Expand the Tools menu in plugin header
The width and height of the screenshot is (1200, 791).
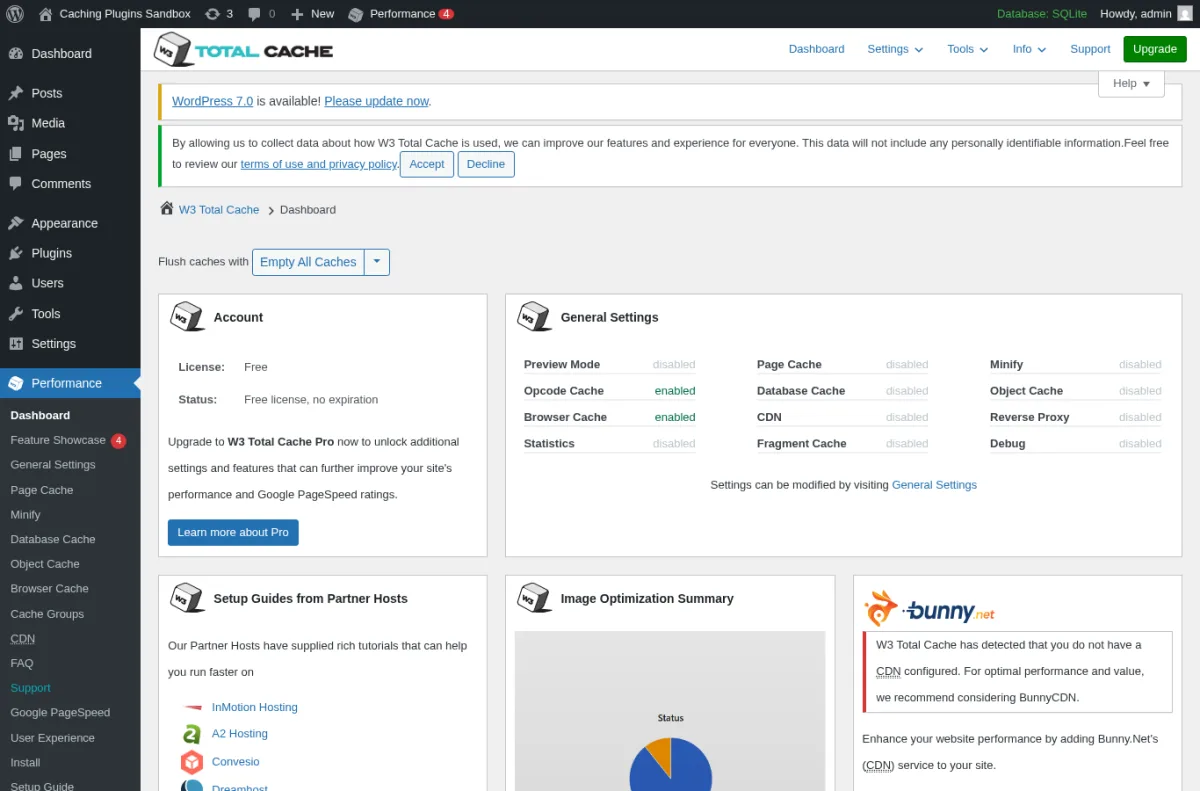click(967, 49)
